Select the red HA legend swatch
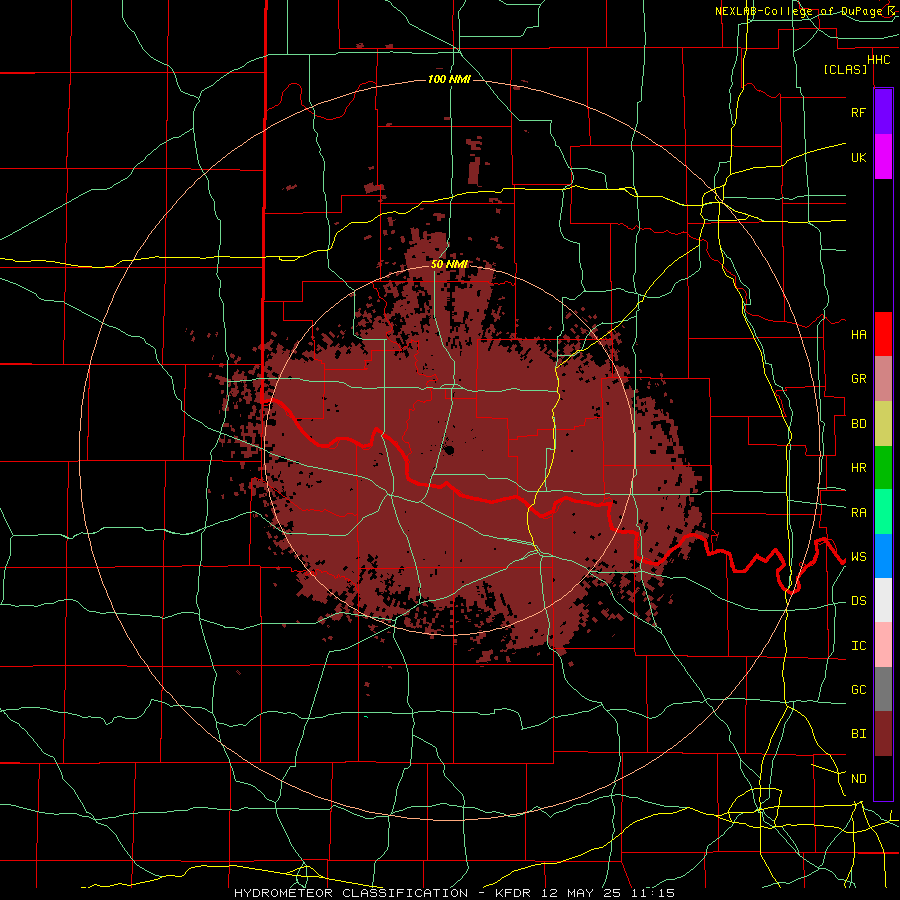Screen dimensions: 900x900 [x=883, y=334]
